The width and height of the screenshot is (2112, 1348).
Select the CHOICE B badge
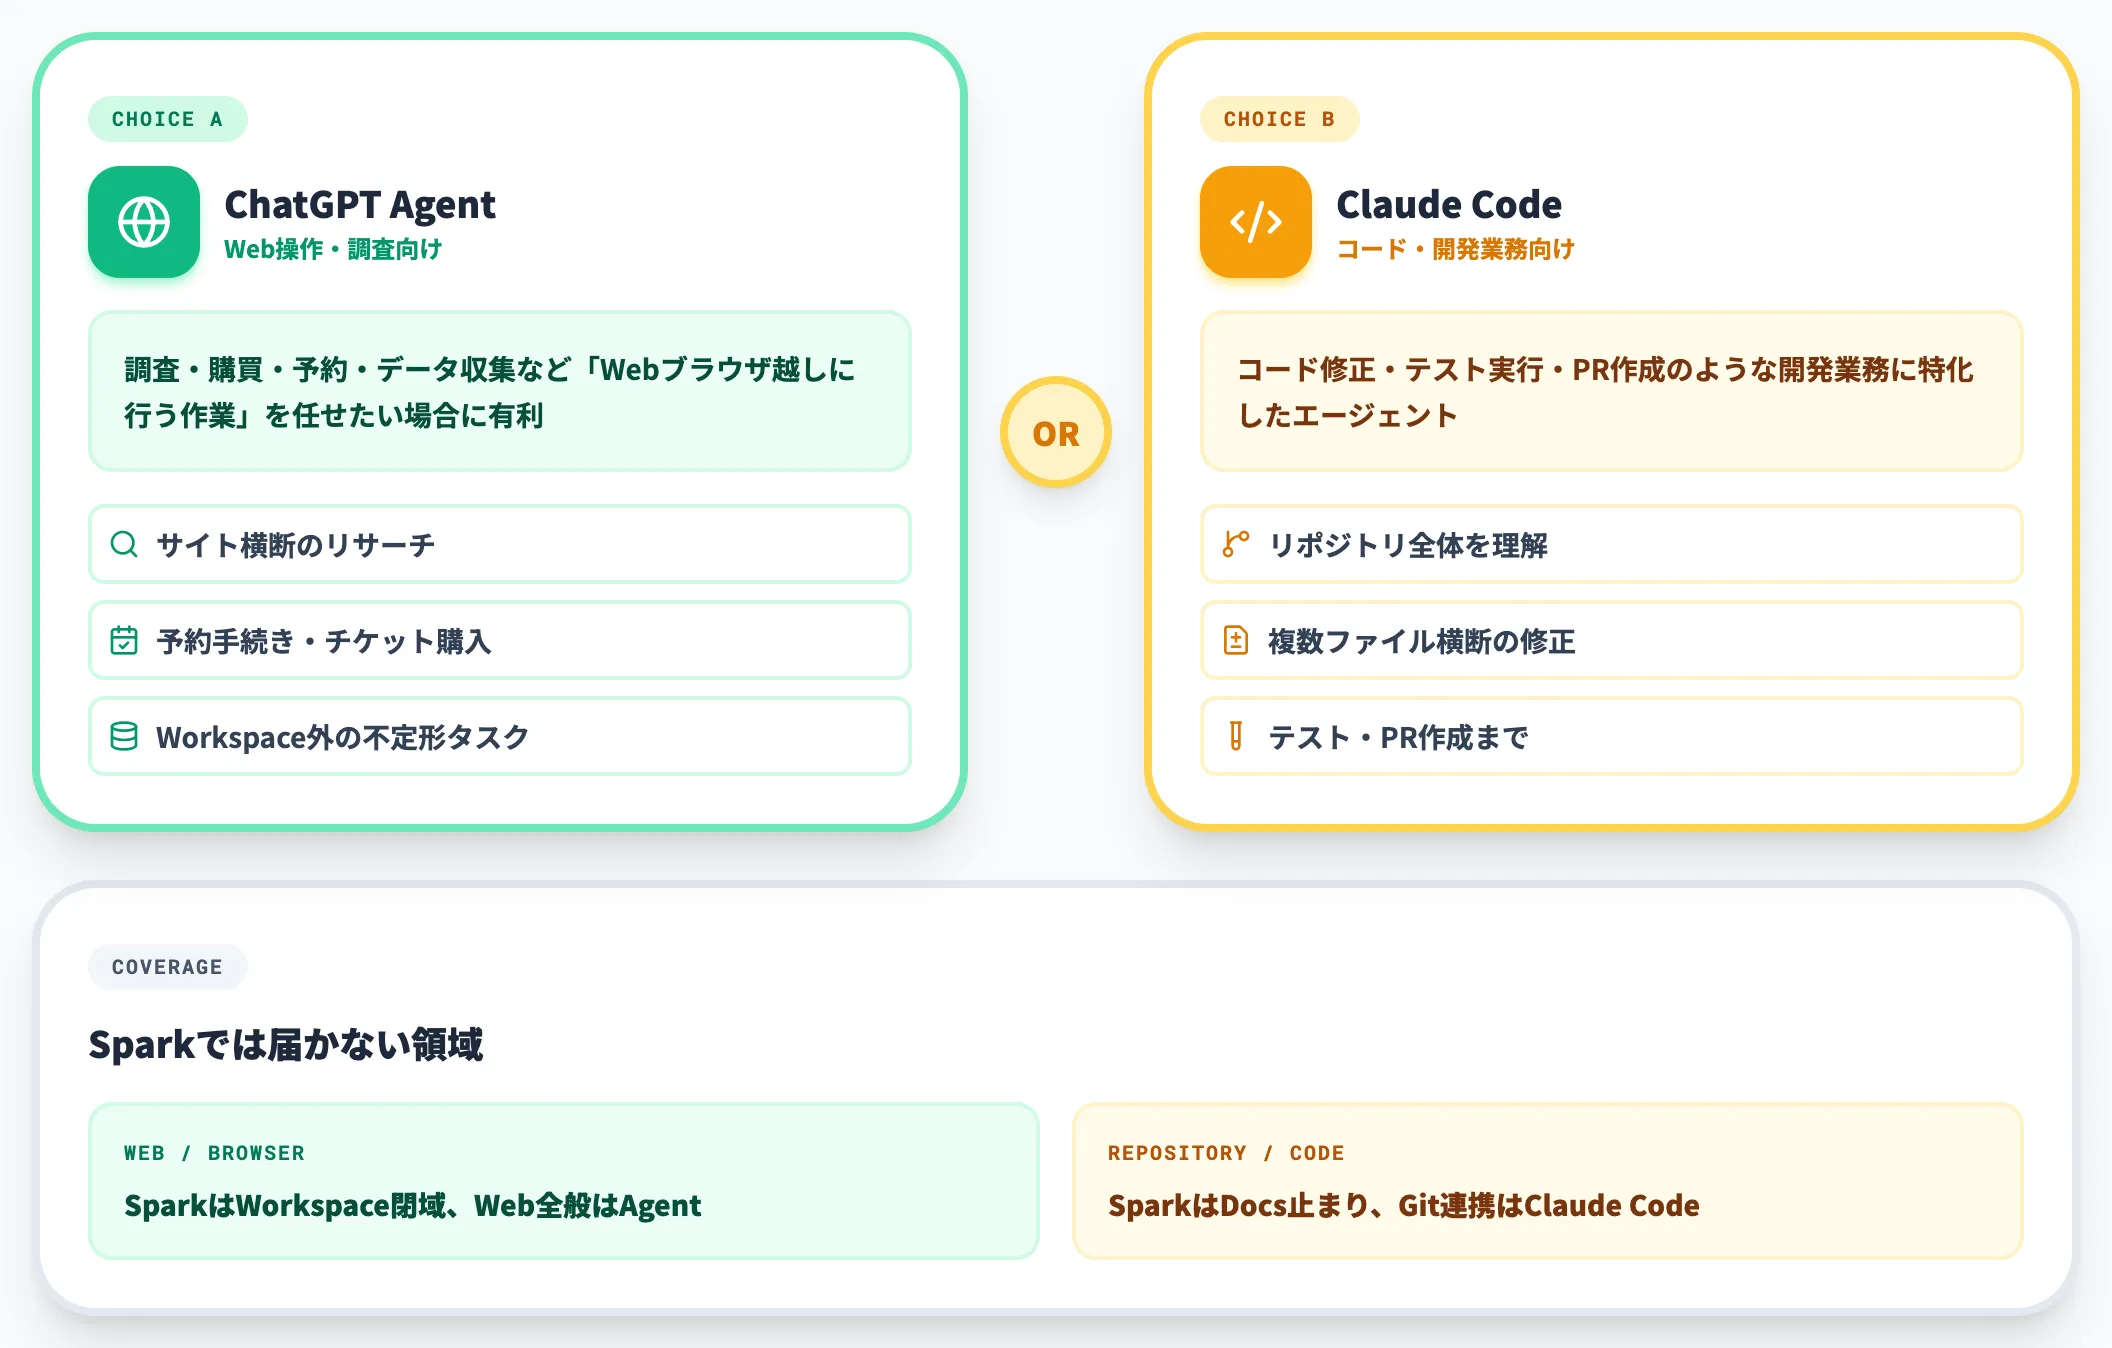[1280, 119]
